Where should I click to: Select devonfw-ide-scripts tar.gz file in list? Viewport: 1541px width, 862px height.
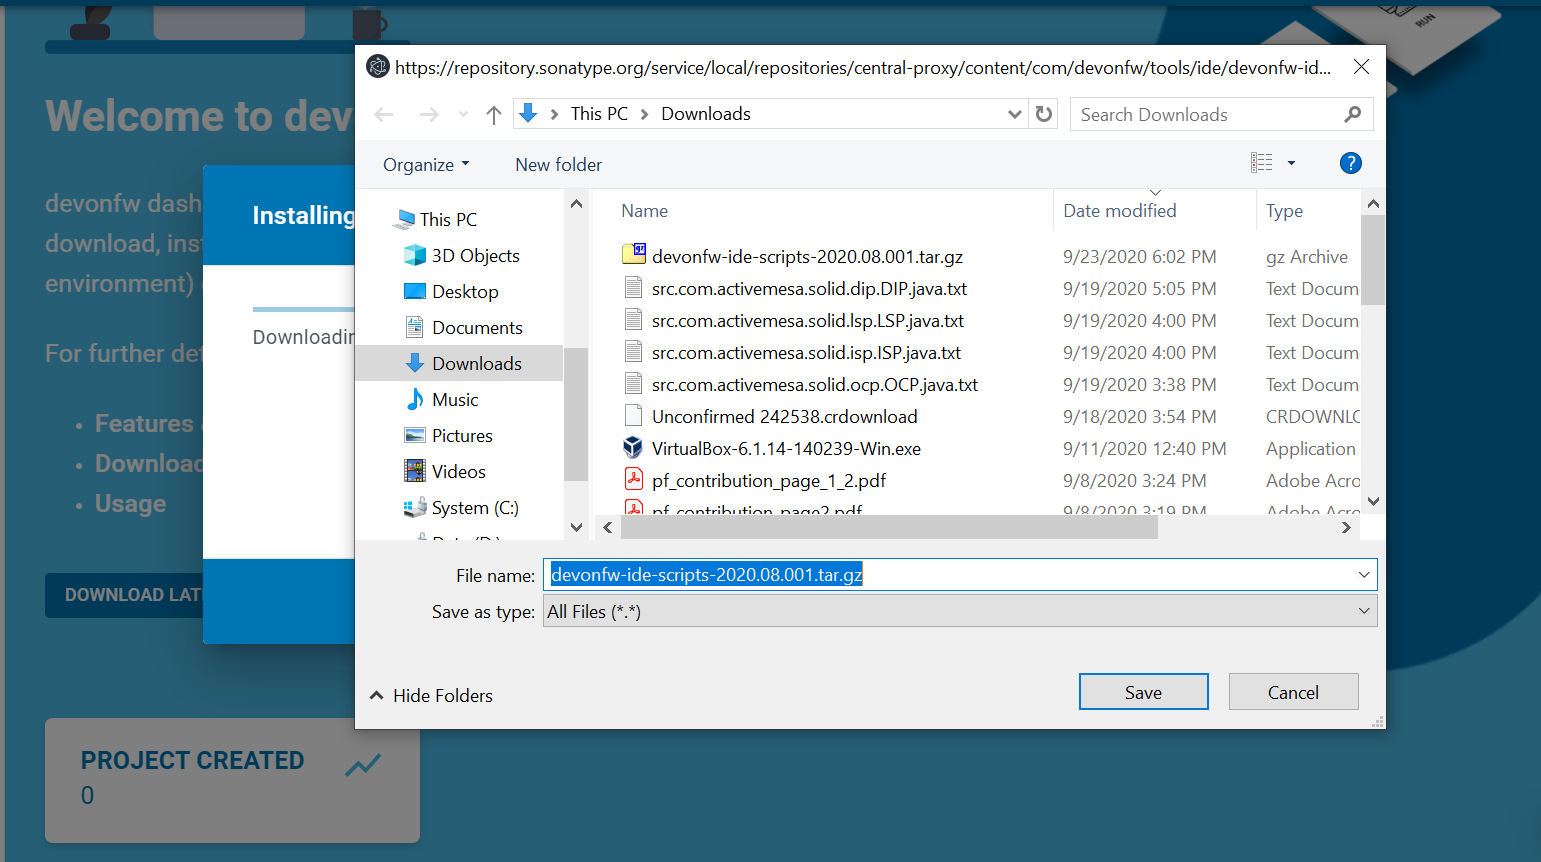coord(806,257)
